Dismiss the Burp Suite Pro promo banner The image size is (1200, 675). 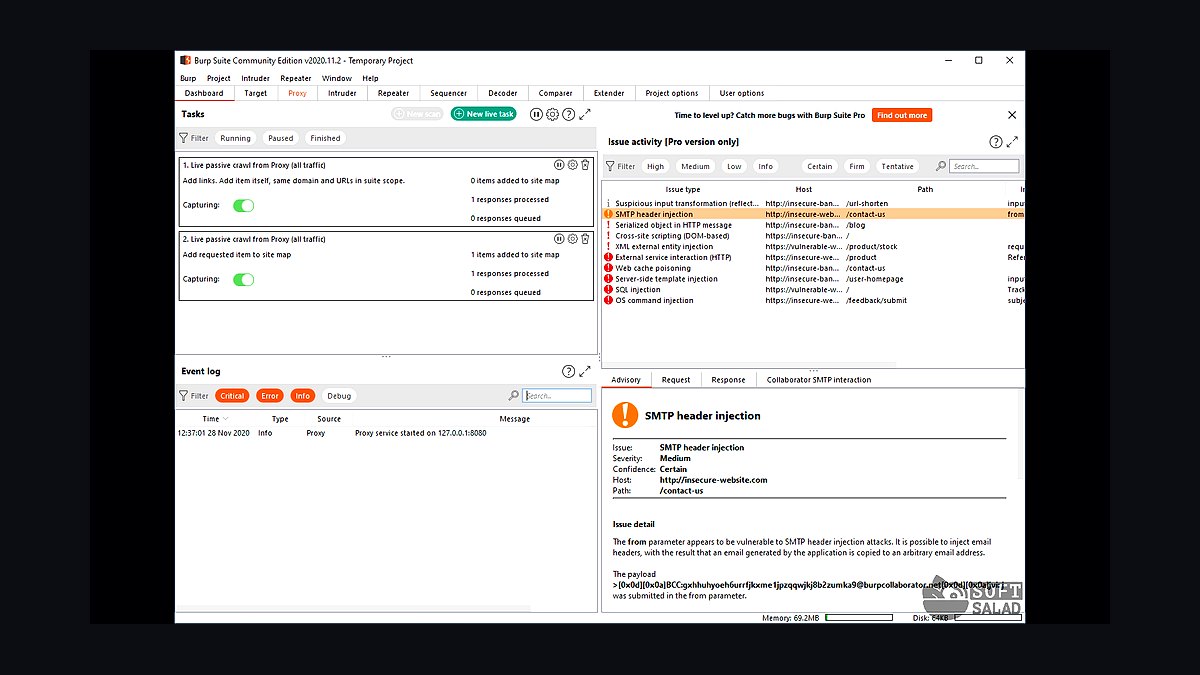click(x=1012, y=115)
